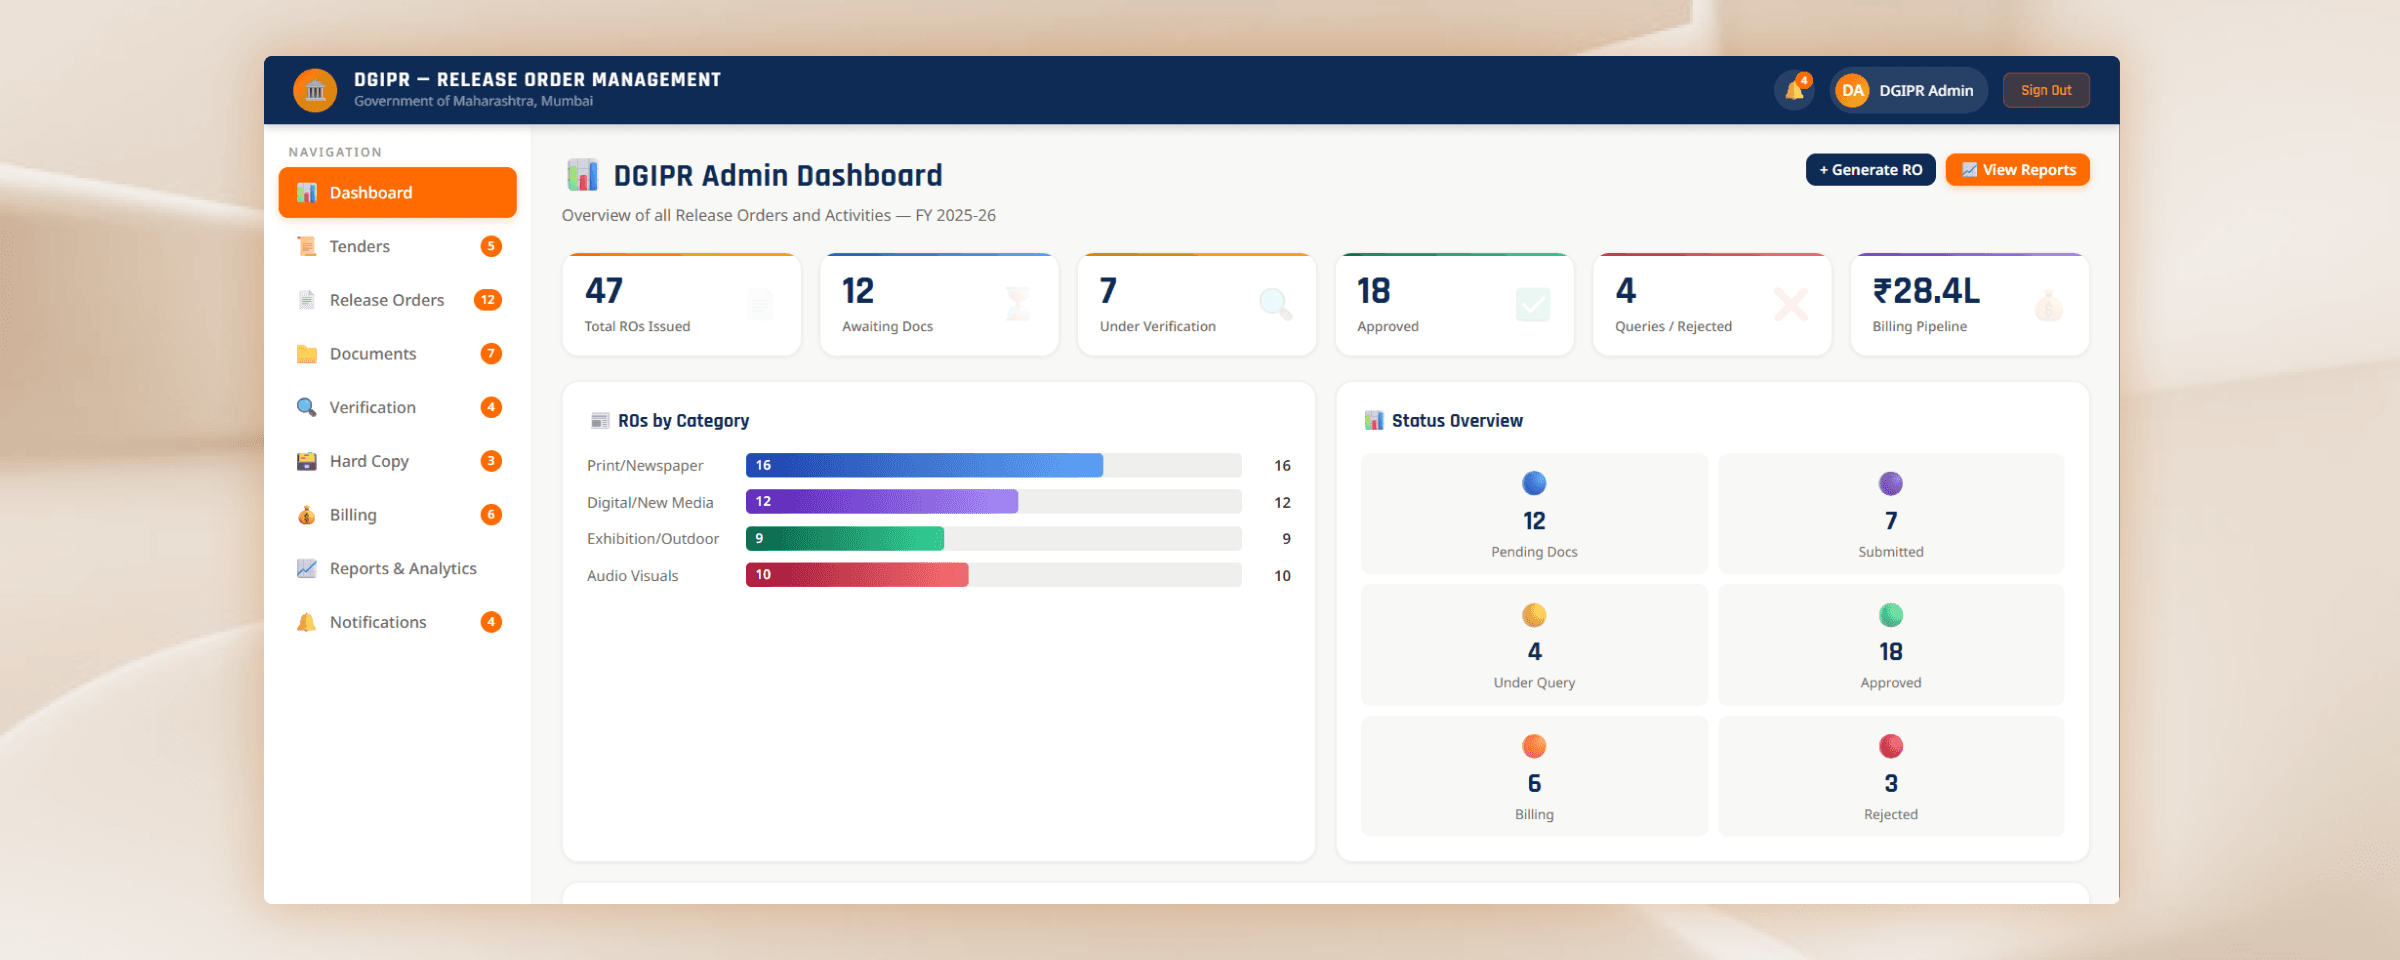Open the Total ROs Issued card

681,304
